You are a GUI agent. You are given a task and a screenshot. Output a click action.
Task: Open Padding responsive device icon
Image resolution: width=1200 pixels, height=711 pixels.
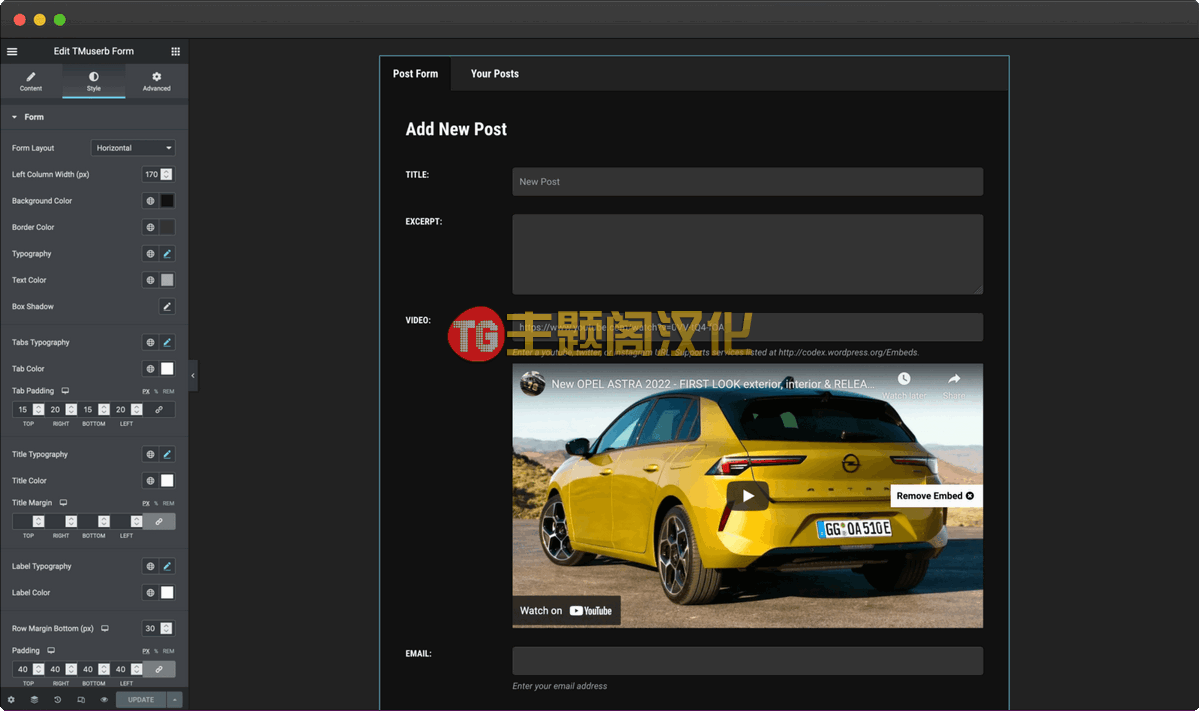pyautogui.click(x=51, y=650)
